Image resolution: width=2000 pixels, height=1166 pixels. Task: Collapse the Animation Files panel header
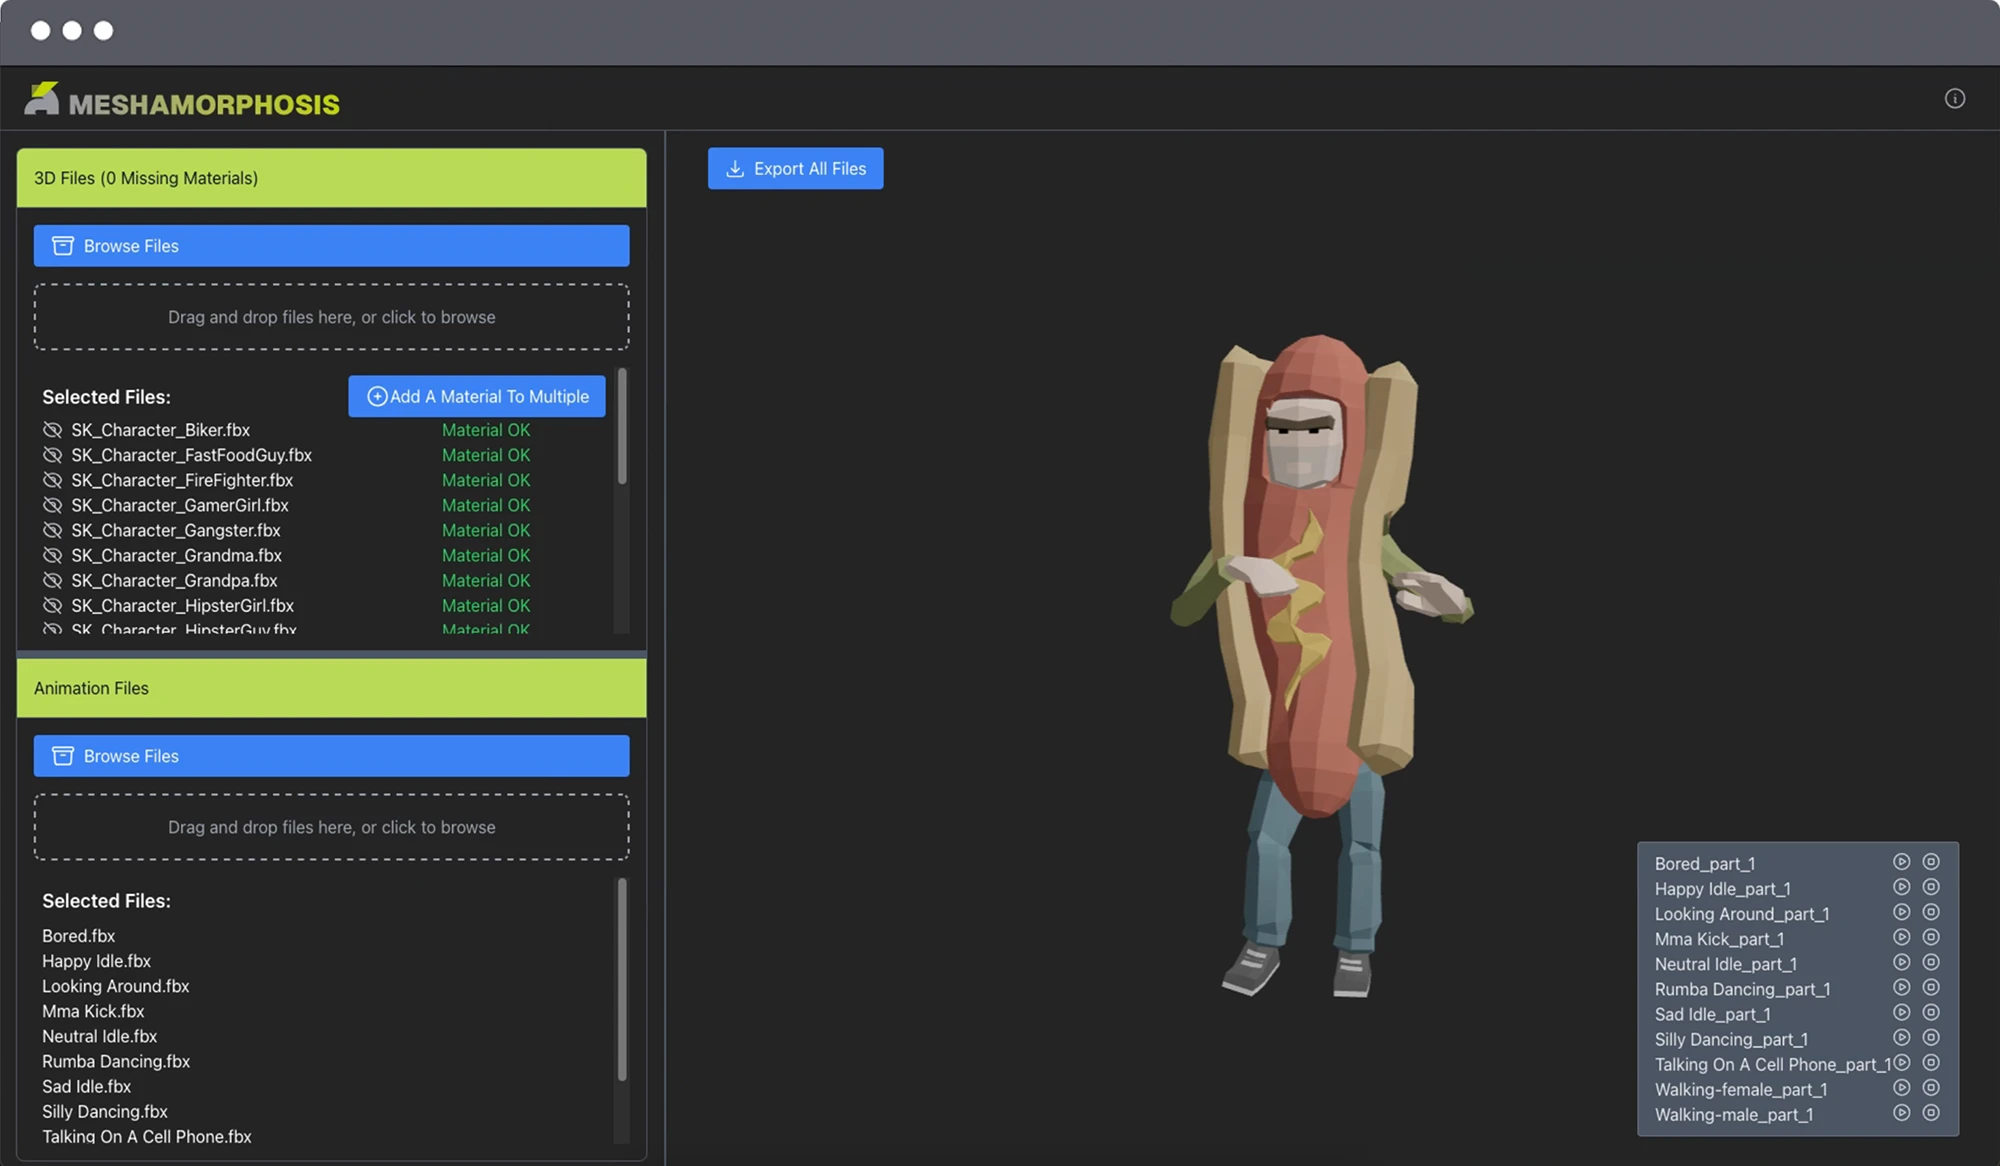[331, 688]
